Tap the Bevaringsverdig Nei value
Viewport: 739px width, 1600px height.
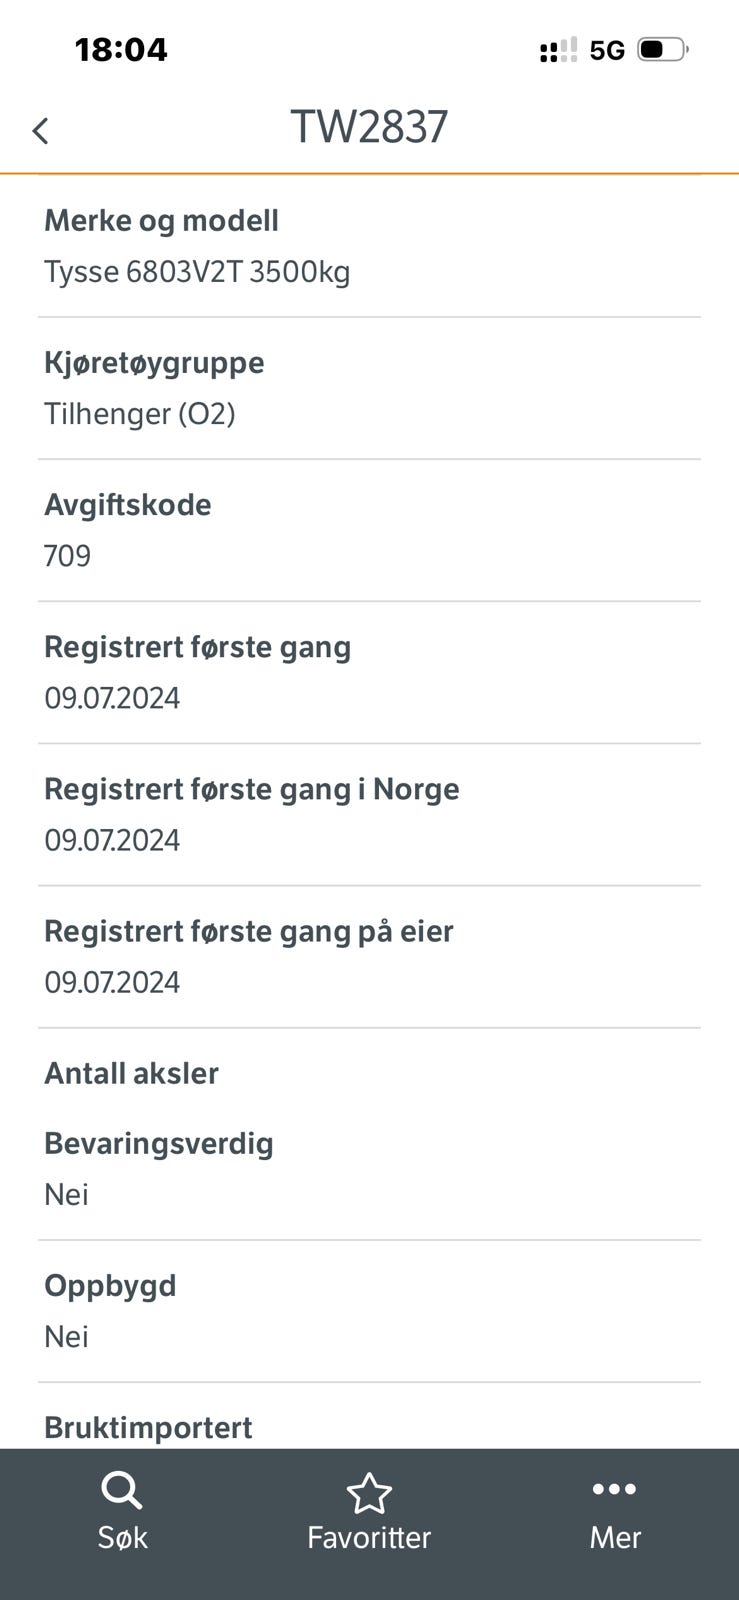(x=67, y=1194)
